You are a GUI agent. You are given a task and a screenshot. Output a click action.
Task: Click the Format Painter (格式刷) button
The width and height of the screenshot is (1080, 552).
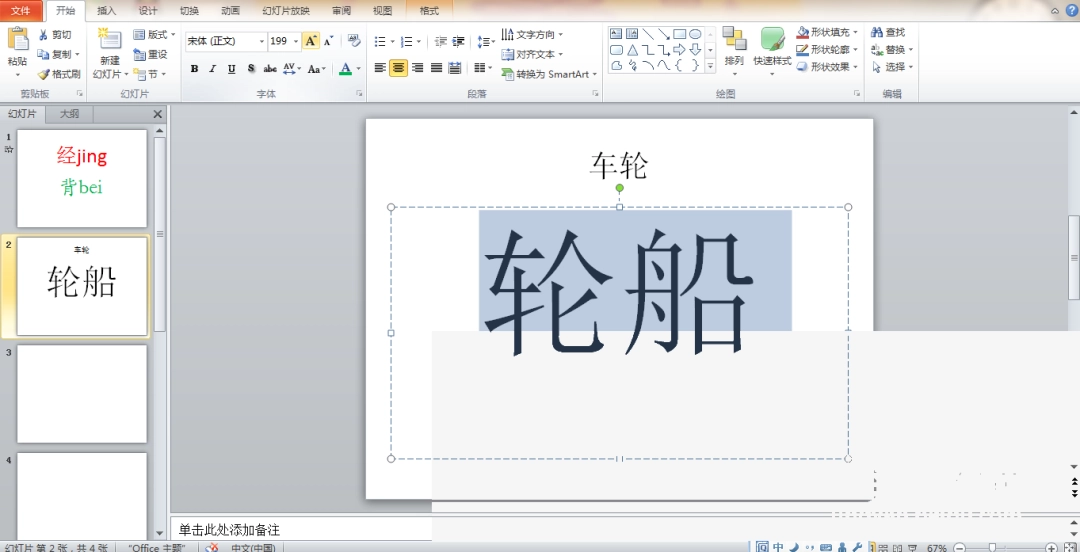click(59, 74)
